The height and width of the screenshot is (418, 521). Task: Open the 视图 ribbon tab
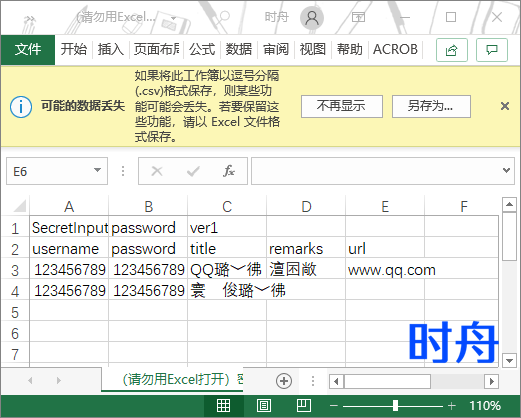coord(313,50)
